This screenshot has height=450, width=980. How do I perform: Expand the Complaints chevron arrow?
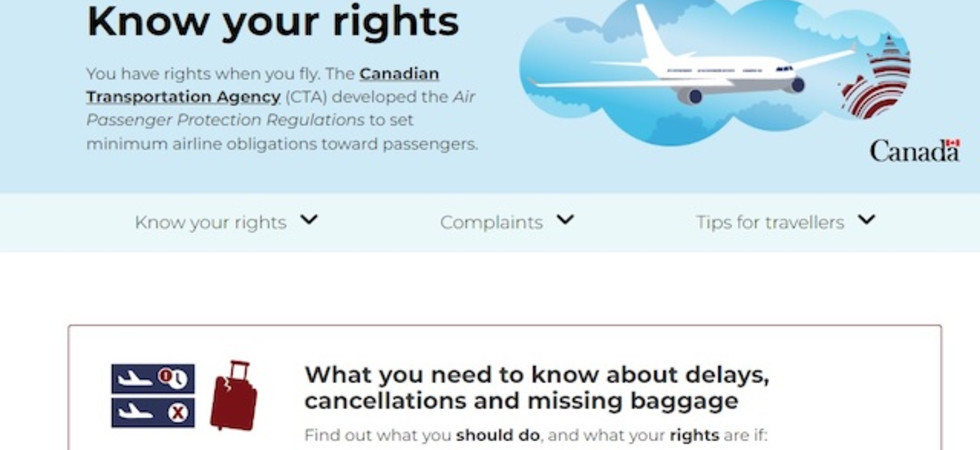565,220
